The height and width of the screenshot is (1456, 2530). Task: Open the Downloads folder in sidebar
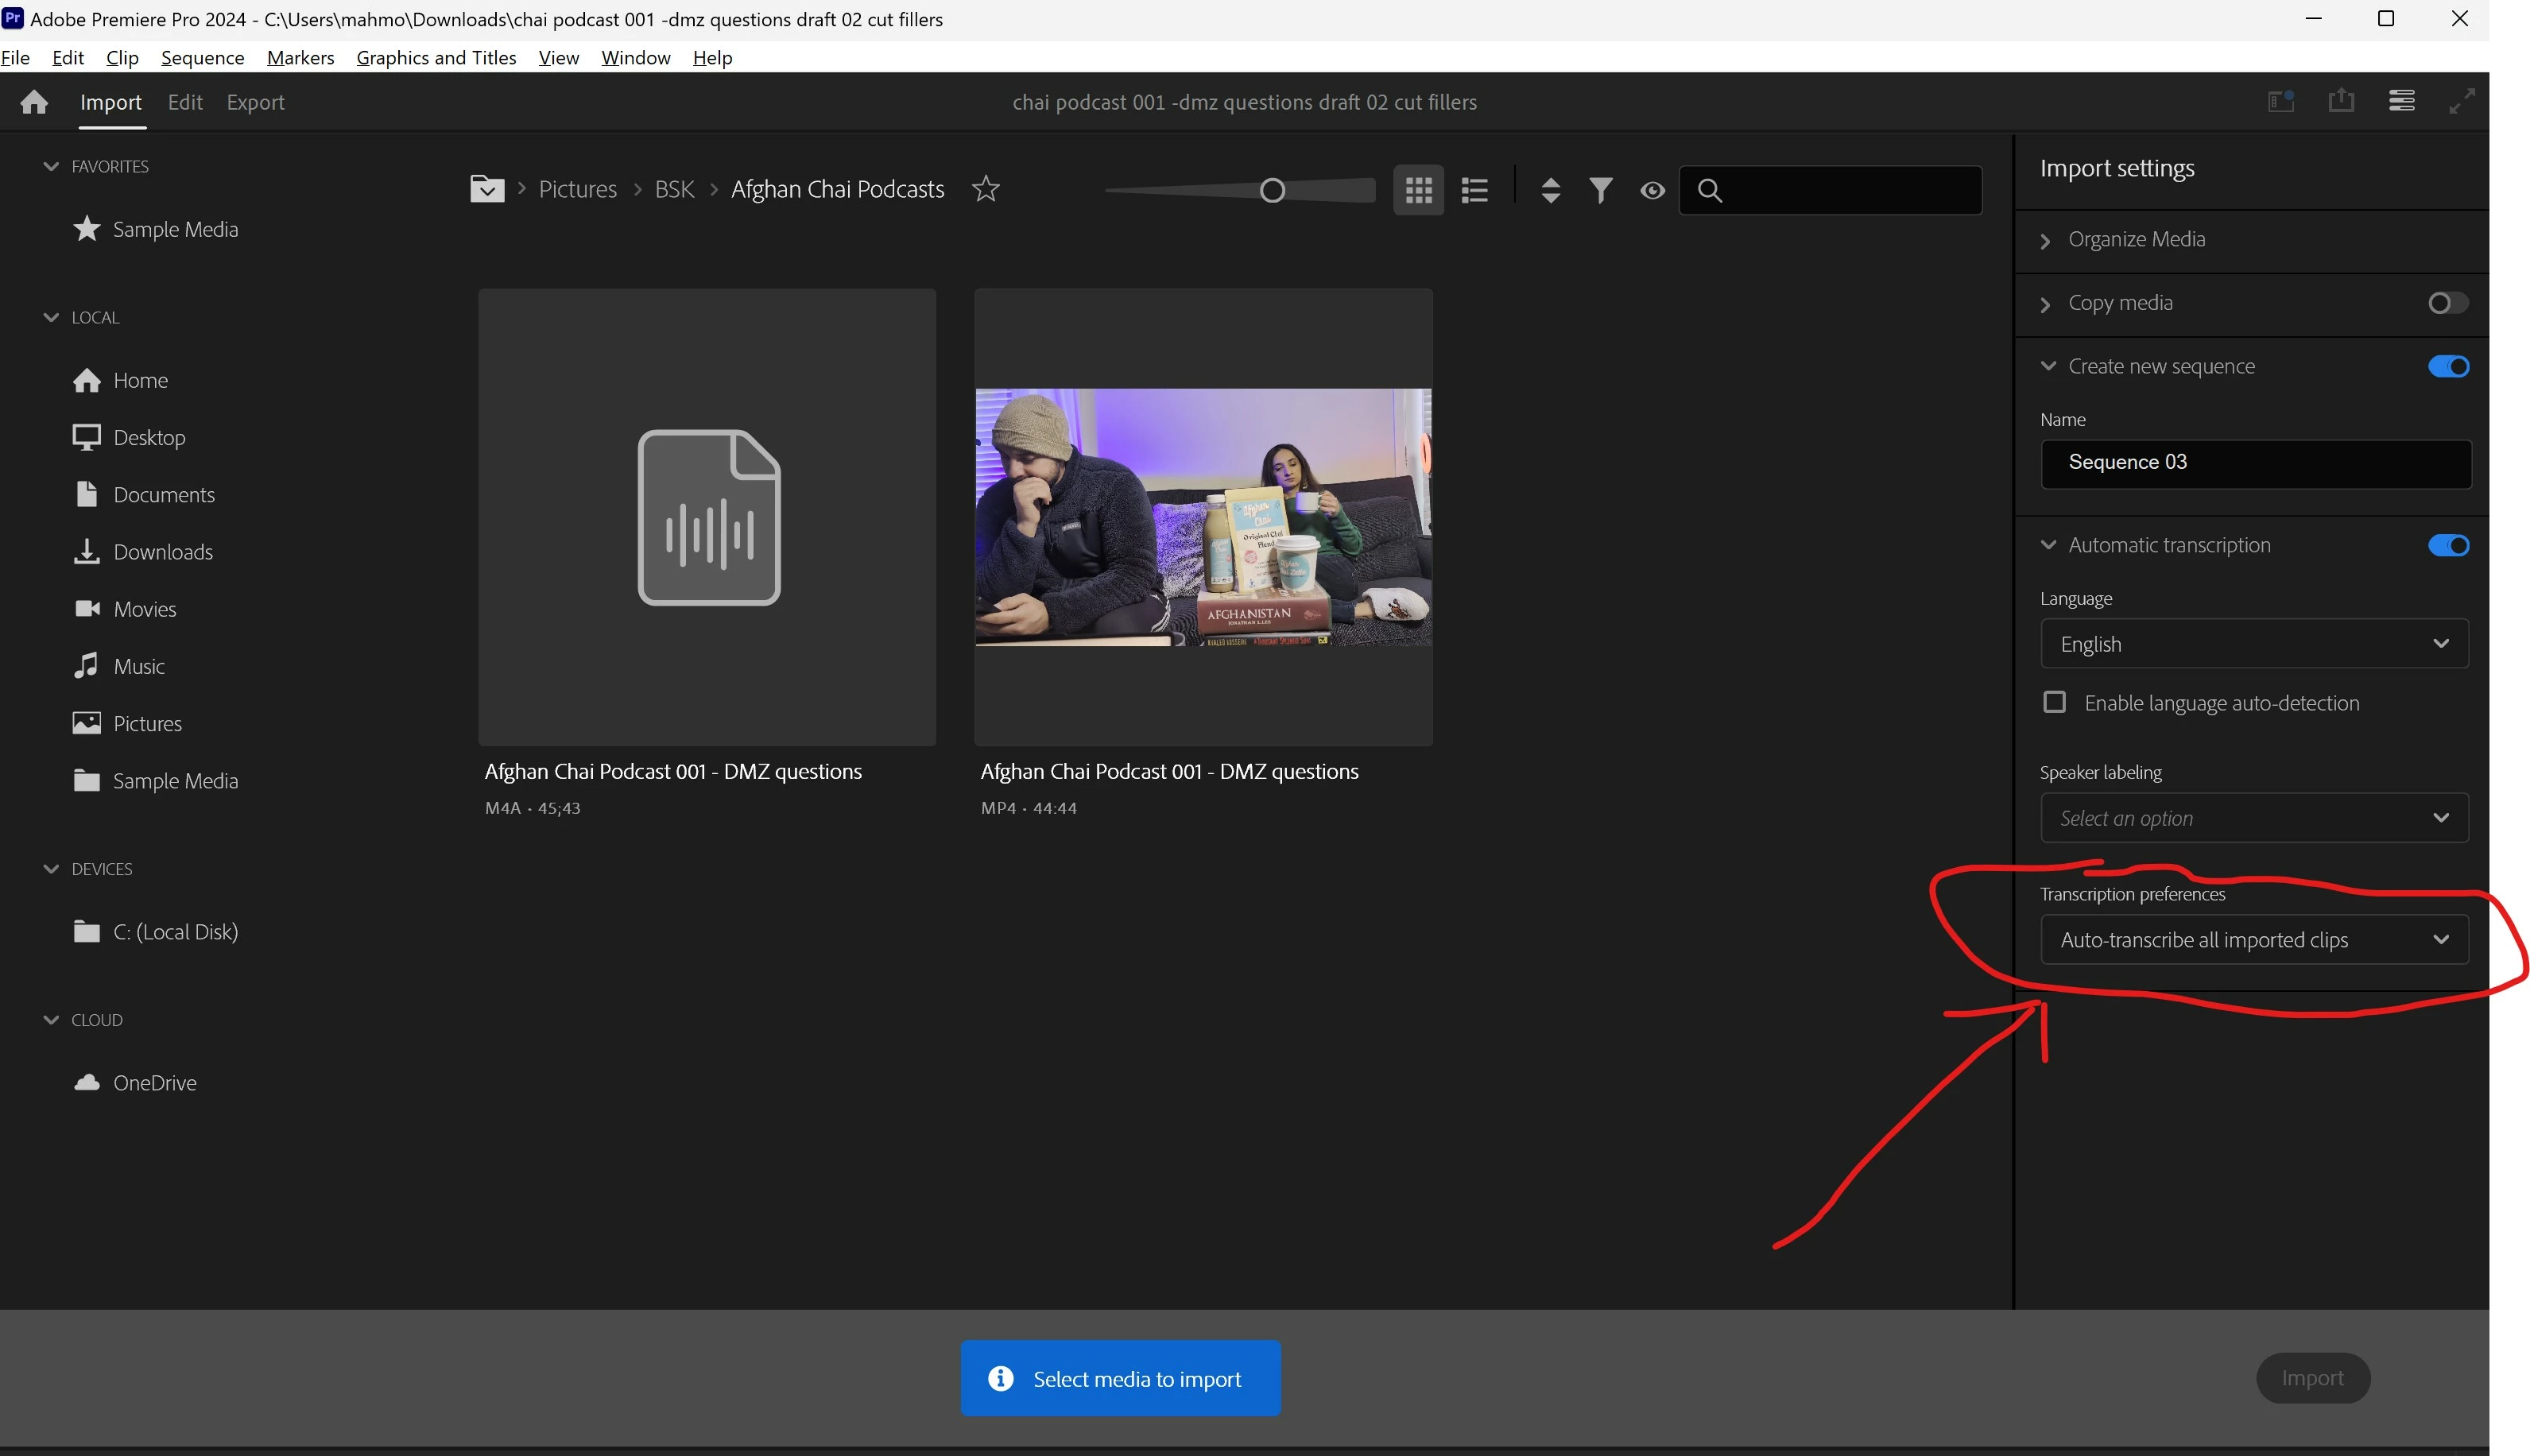coord(162,552)
